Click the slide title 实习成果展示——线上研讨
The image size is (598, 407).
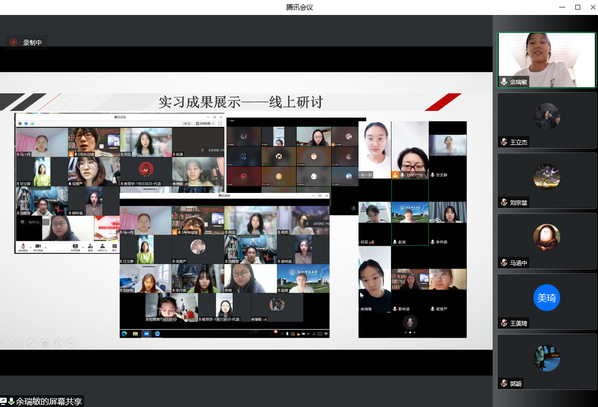click(x=241, y=102)
